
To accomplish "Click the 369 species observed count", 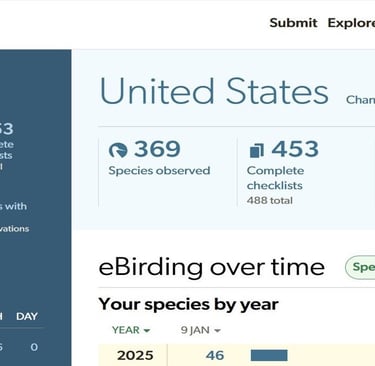I will tap(157, 149).
